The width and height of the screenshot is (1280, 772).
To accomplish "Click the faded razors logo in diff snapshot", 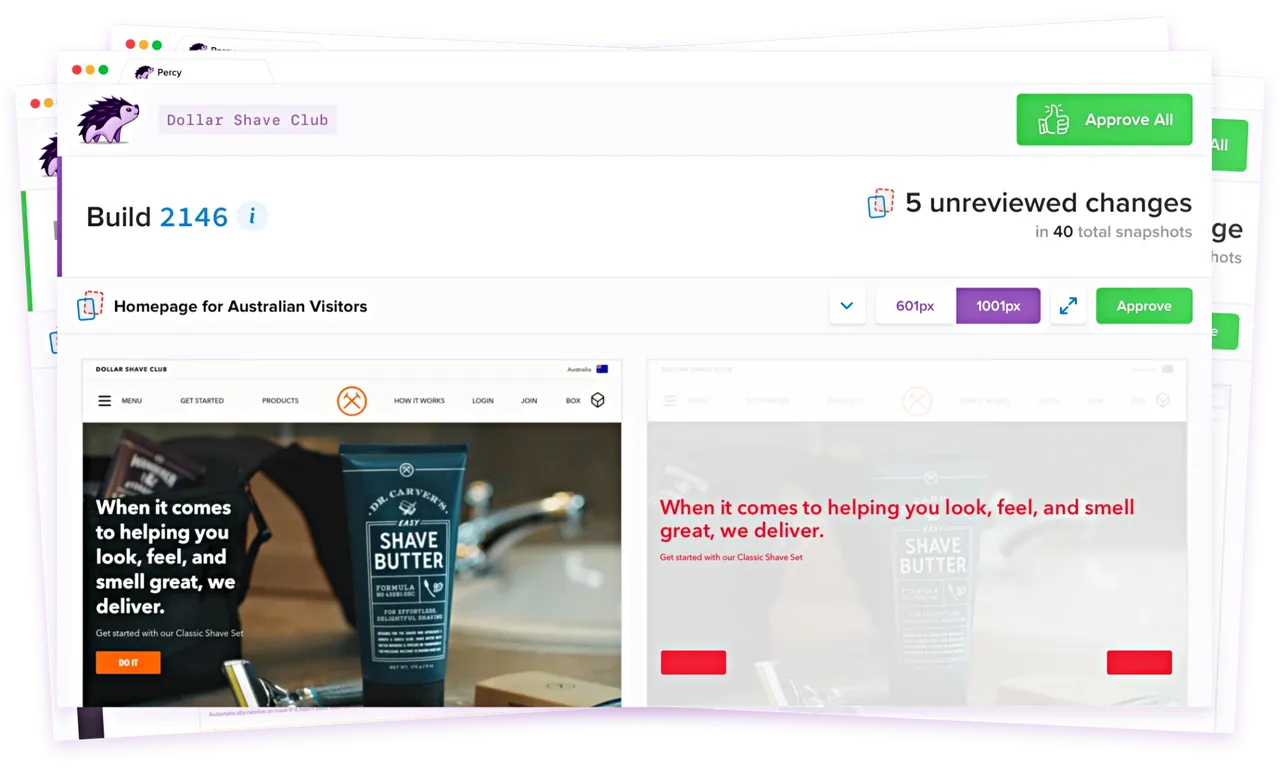I will (x=917, y=401).
